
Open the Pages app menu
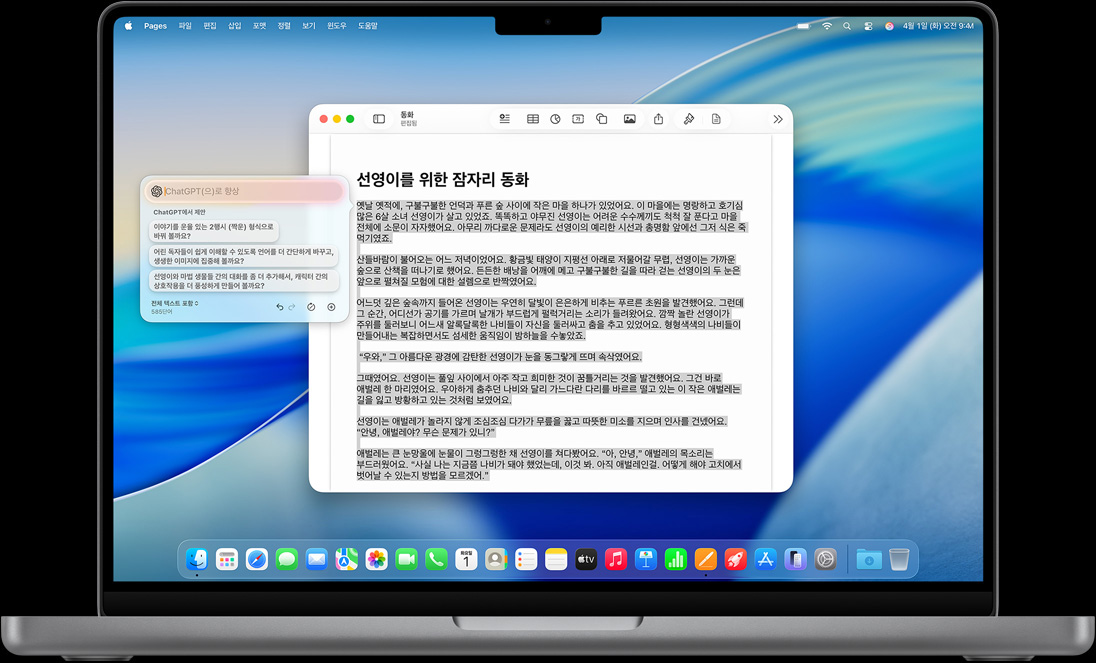pyautogui.click(x=155, y=26)
